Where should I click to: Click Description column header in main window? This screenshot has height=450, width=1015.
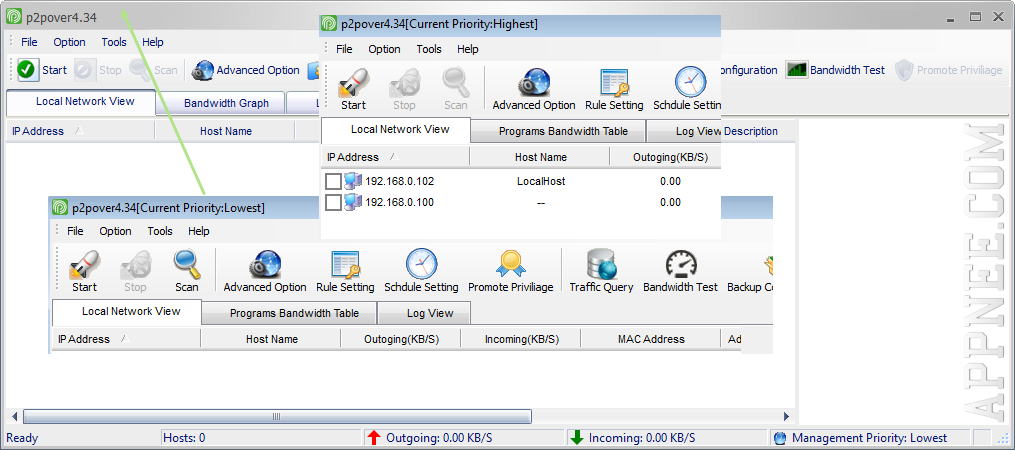click(x=751, y=131)
